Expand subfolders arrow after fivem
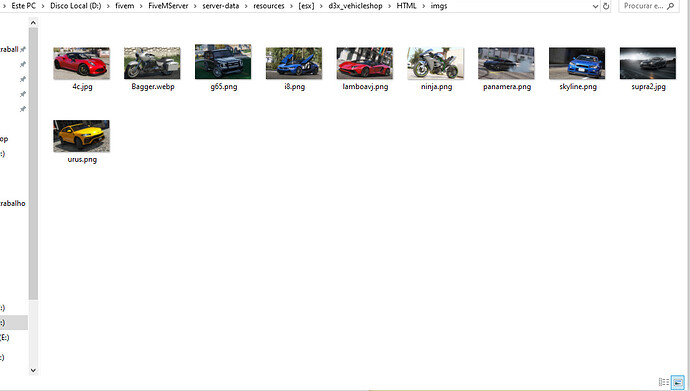690x391 pixels. pos(141,6)
